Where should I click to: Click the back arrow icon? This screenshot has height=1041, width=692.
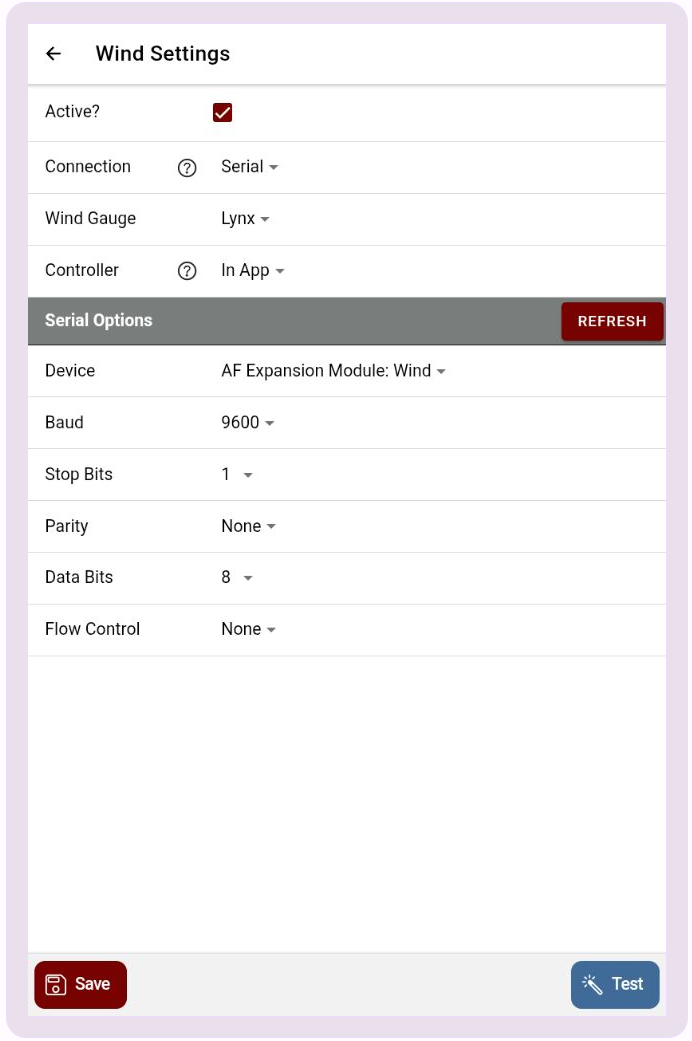[54, 54]
